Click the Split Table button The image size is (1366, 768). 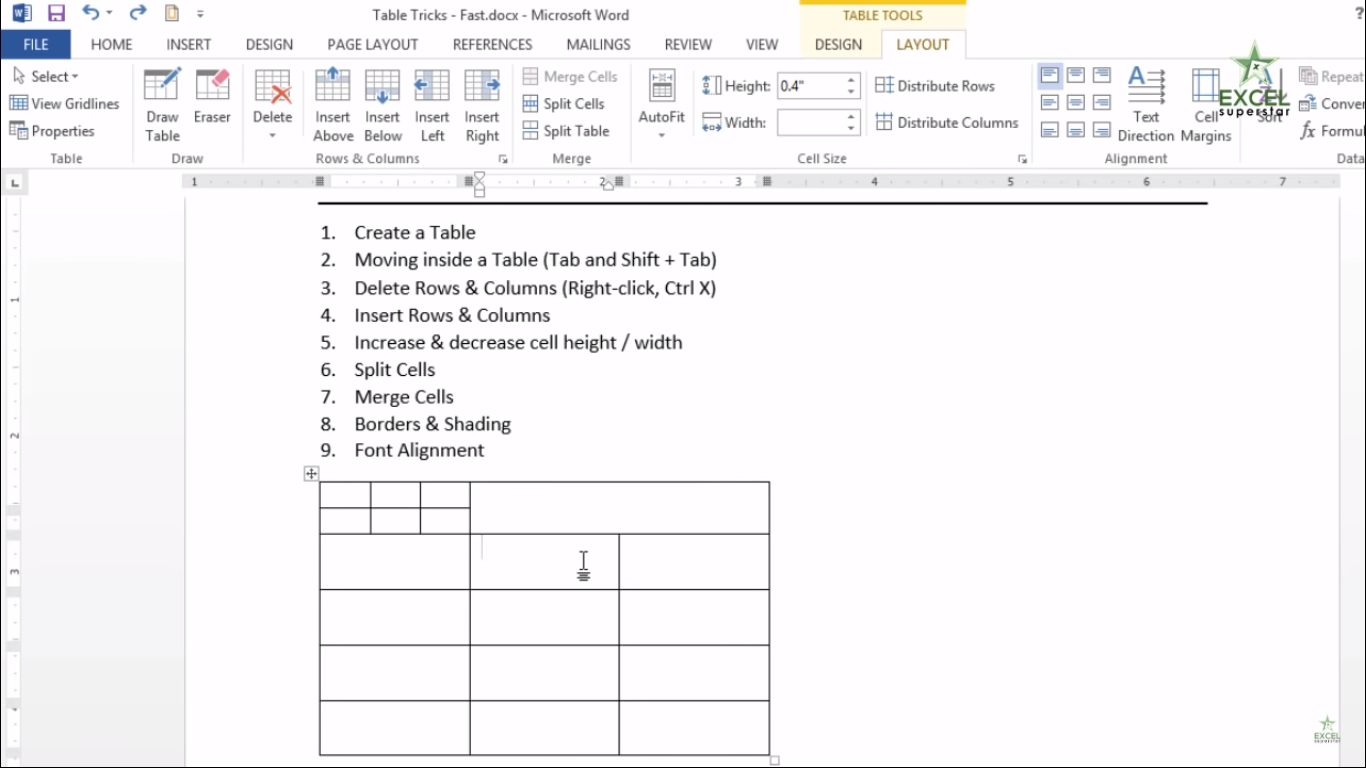pyautogui.click(x=565, y=131)
